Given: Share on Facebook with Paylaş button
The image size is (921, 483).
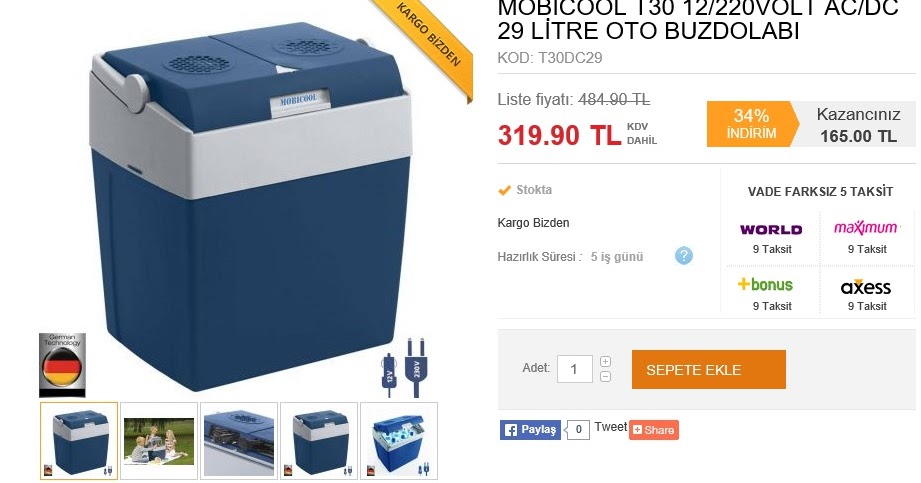Looking at the screenshot, I should click(530, 430).
